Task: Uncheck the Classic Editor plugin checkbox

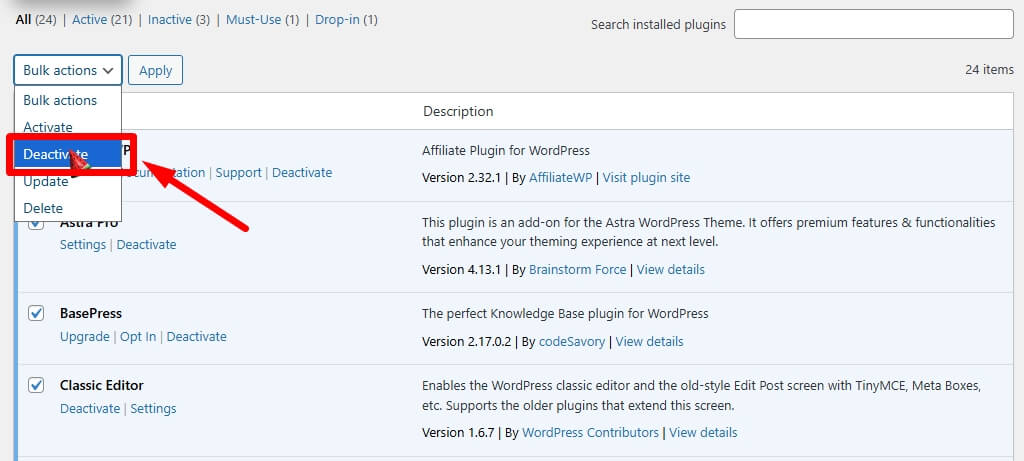Action: 36,385
